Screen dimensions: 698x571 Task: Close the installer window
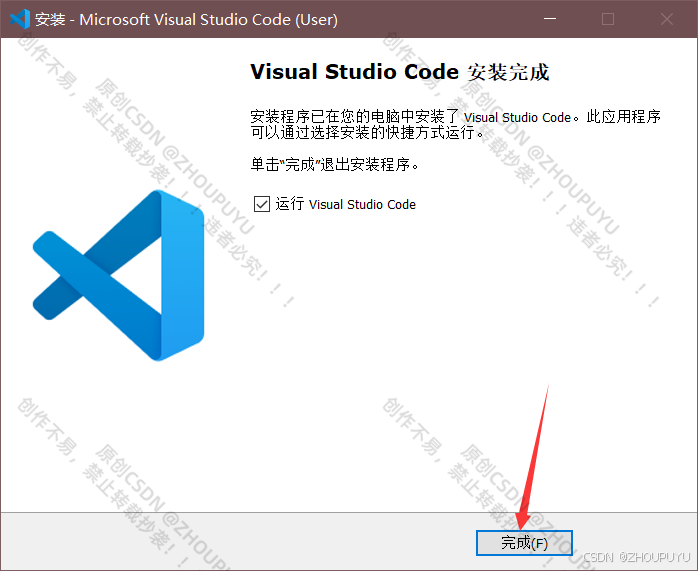[667, 19]
